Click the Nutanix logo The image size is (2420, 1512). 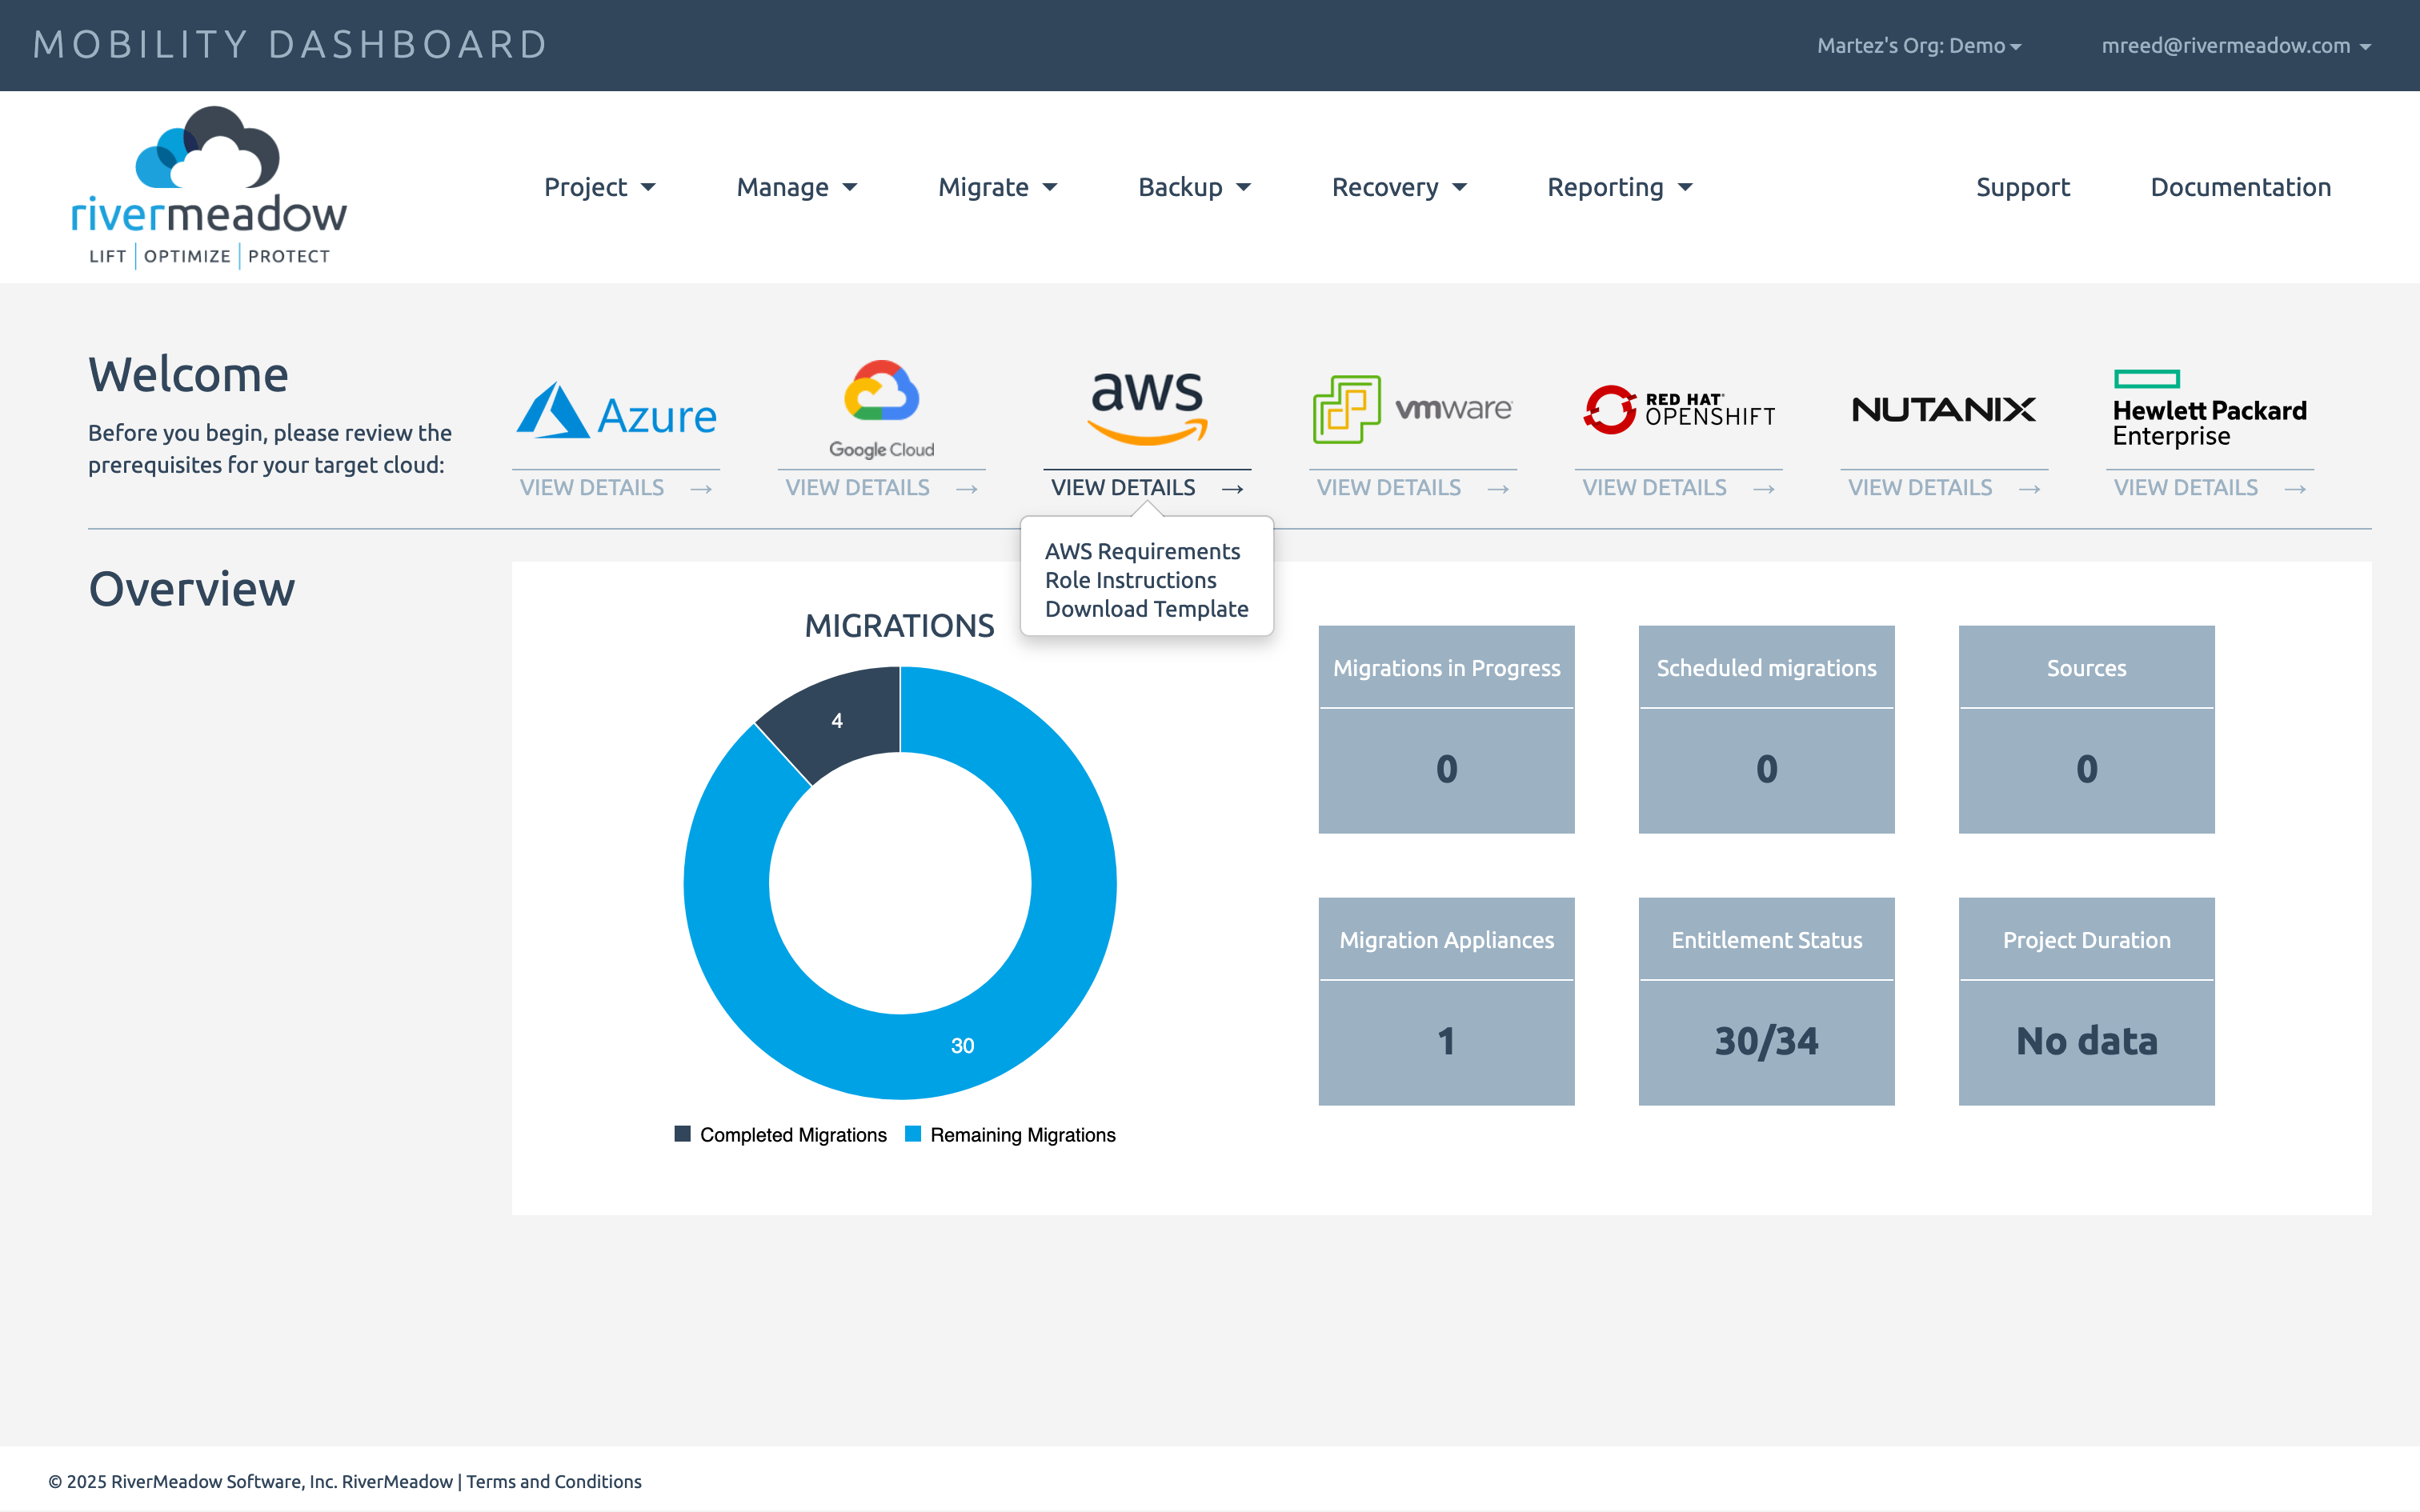(1943, 409)
